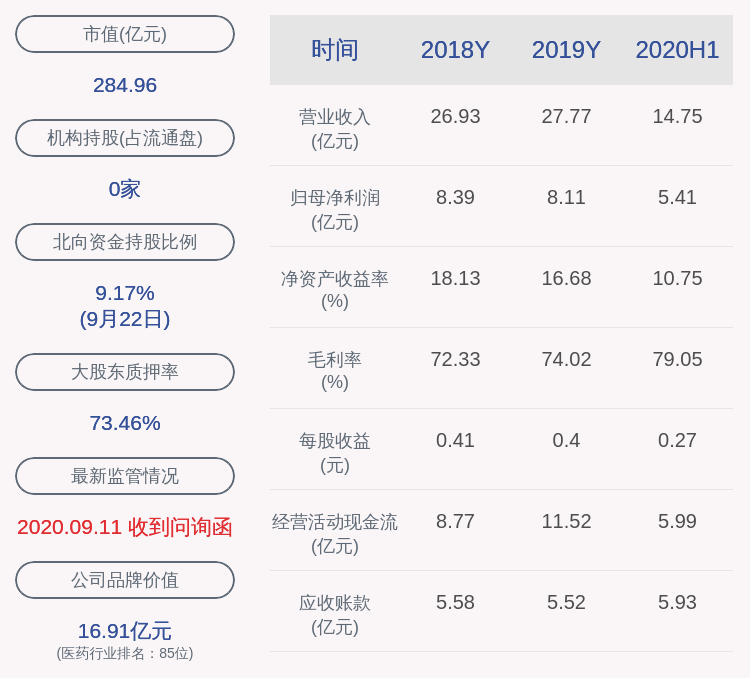Select EPS value 0.4
Image resolution: width=750 pixels, height=678 pixels.
coord(566,440)
